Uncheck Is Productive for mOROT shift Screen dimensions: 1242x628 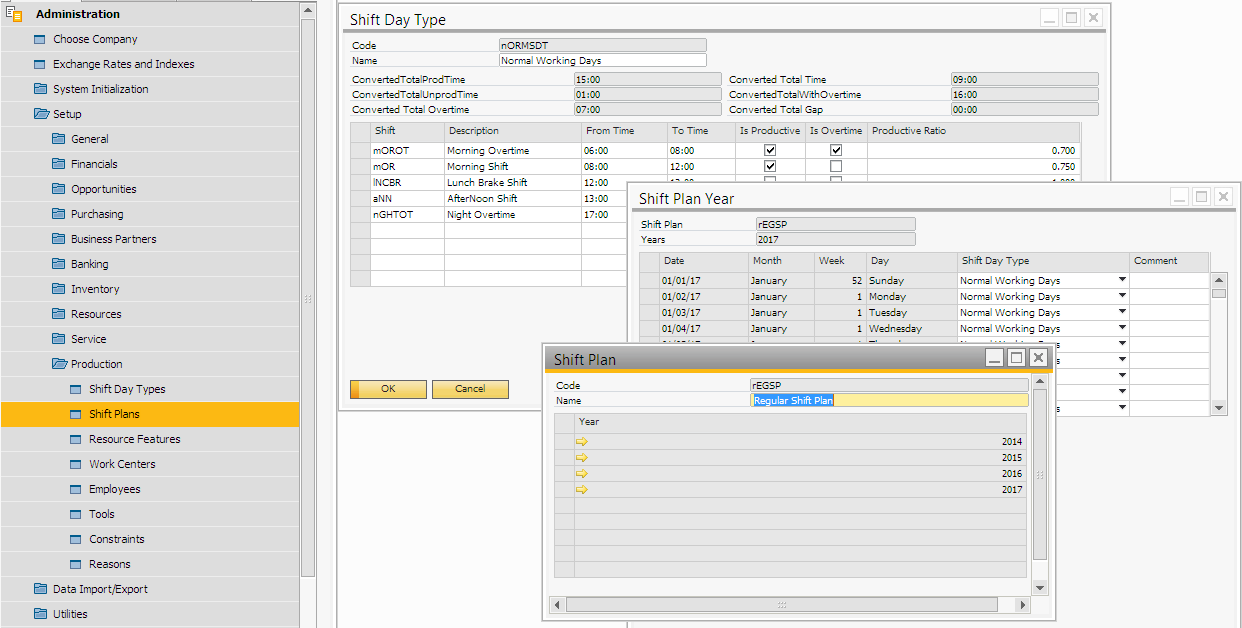770,150
